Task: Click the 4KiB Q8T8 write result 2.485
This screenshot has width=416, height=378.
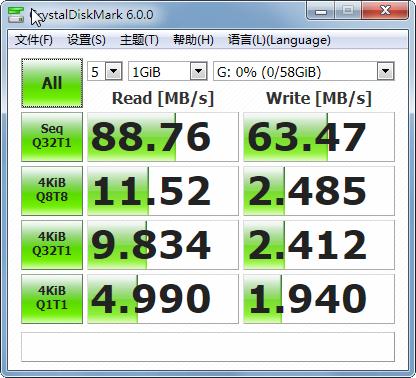Action: 319,191
